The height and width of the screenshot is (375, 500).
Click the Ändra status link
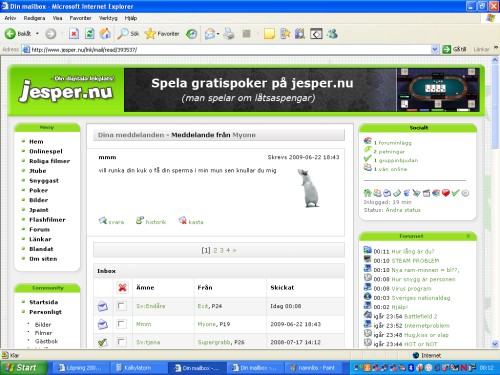(403, 210)
